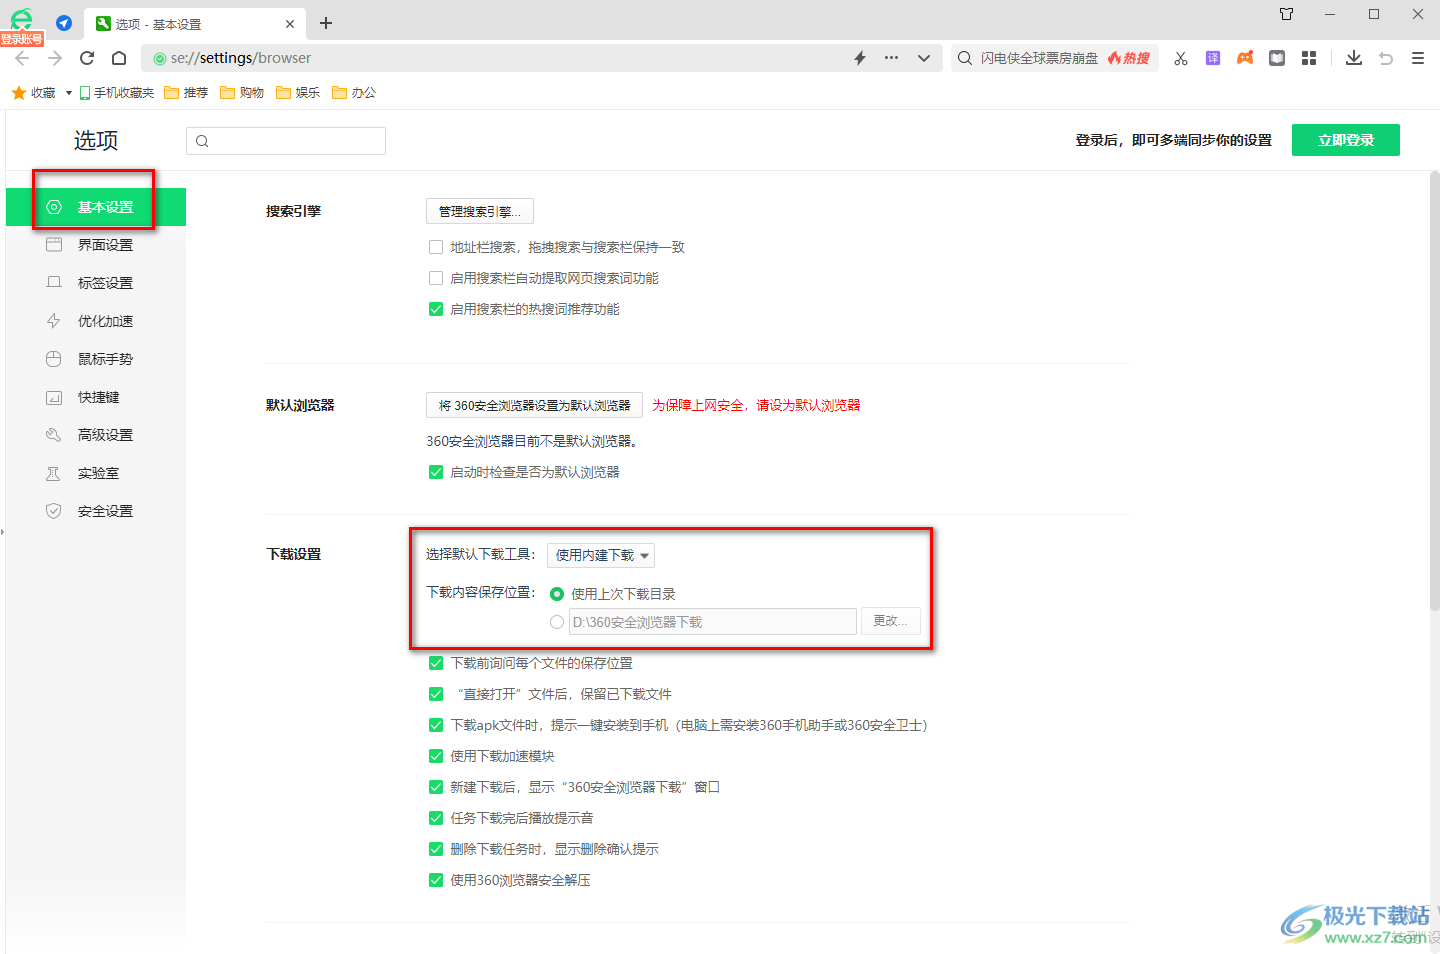
Task: Click the green 立即登录 button
Action: pos(1346,140)
